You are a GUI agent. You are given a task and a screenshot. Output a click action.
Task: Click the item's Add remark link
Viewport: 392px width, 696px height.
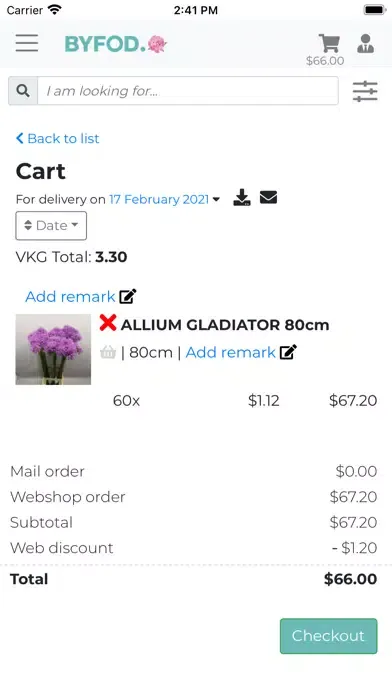tap(230, 352)
